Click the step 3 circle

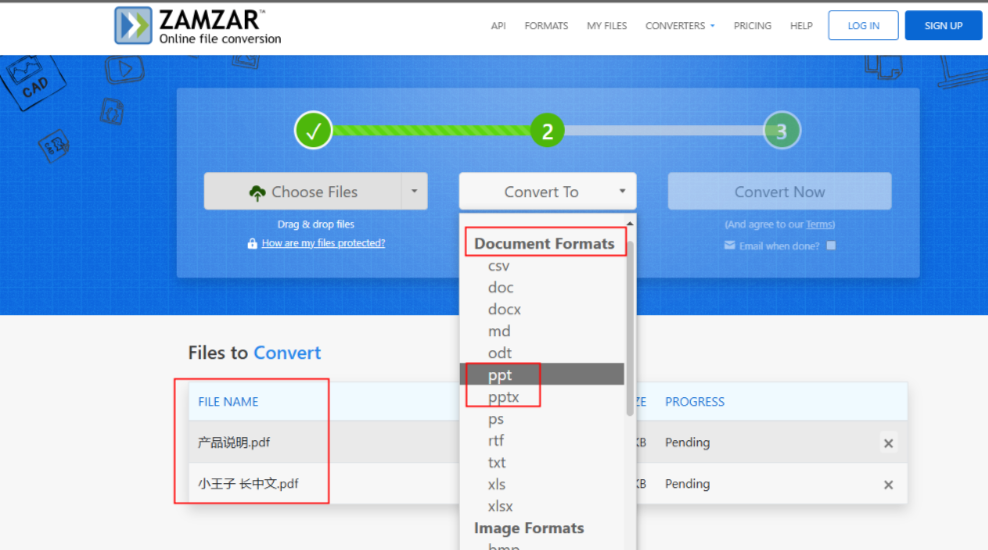click(782, 130)
